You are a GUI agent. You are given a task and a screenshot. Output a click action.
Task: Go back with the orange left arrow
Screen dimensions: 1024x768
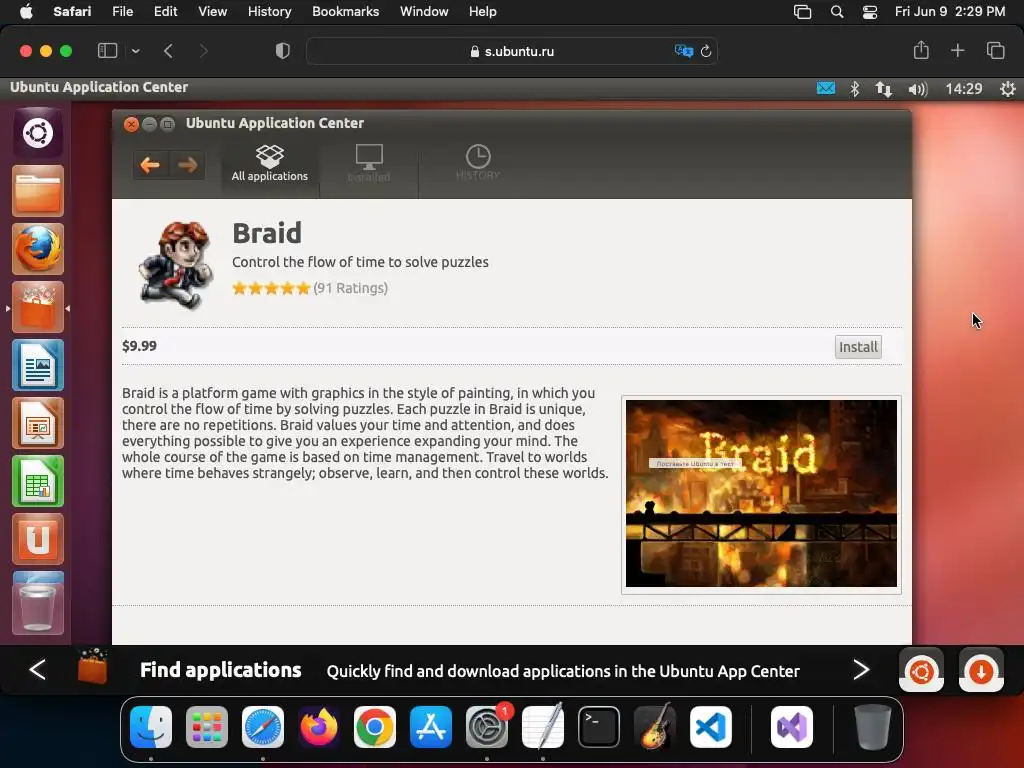coord(150,165)
